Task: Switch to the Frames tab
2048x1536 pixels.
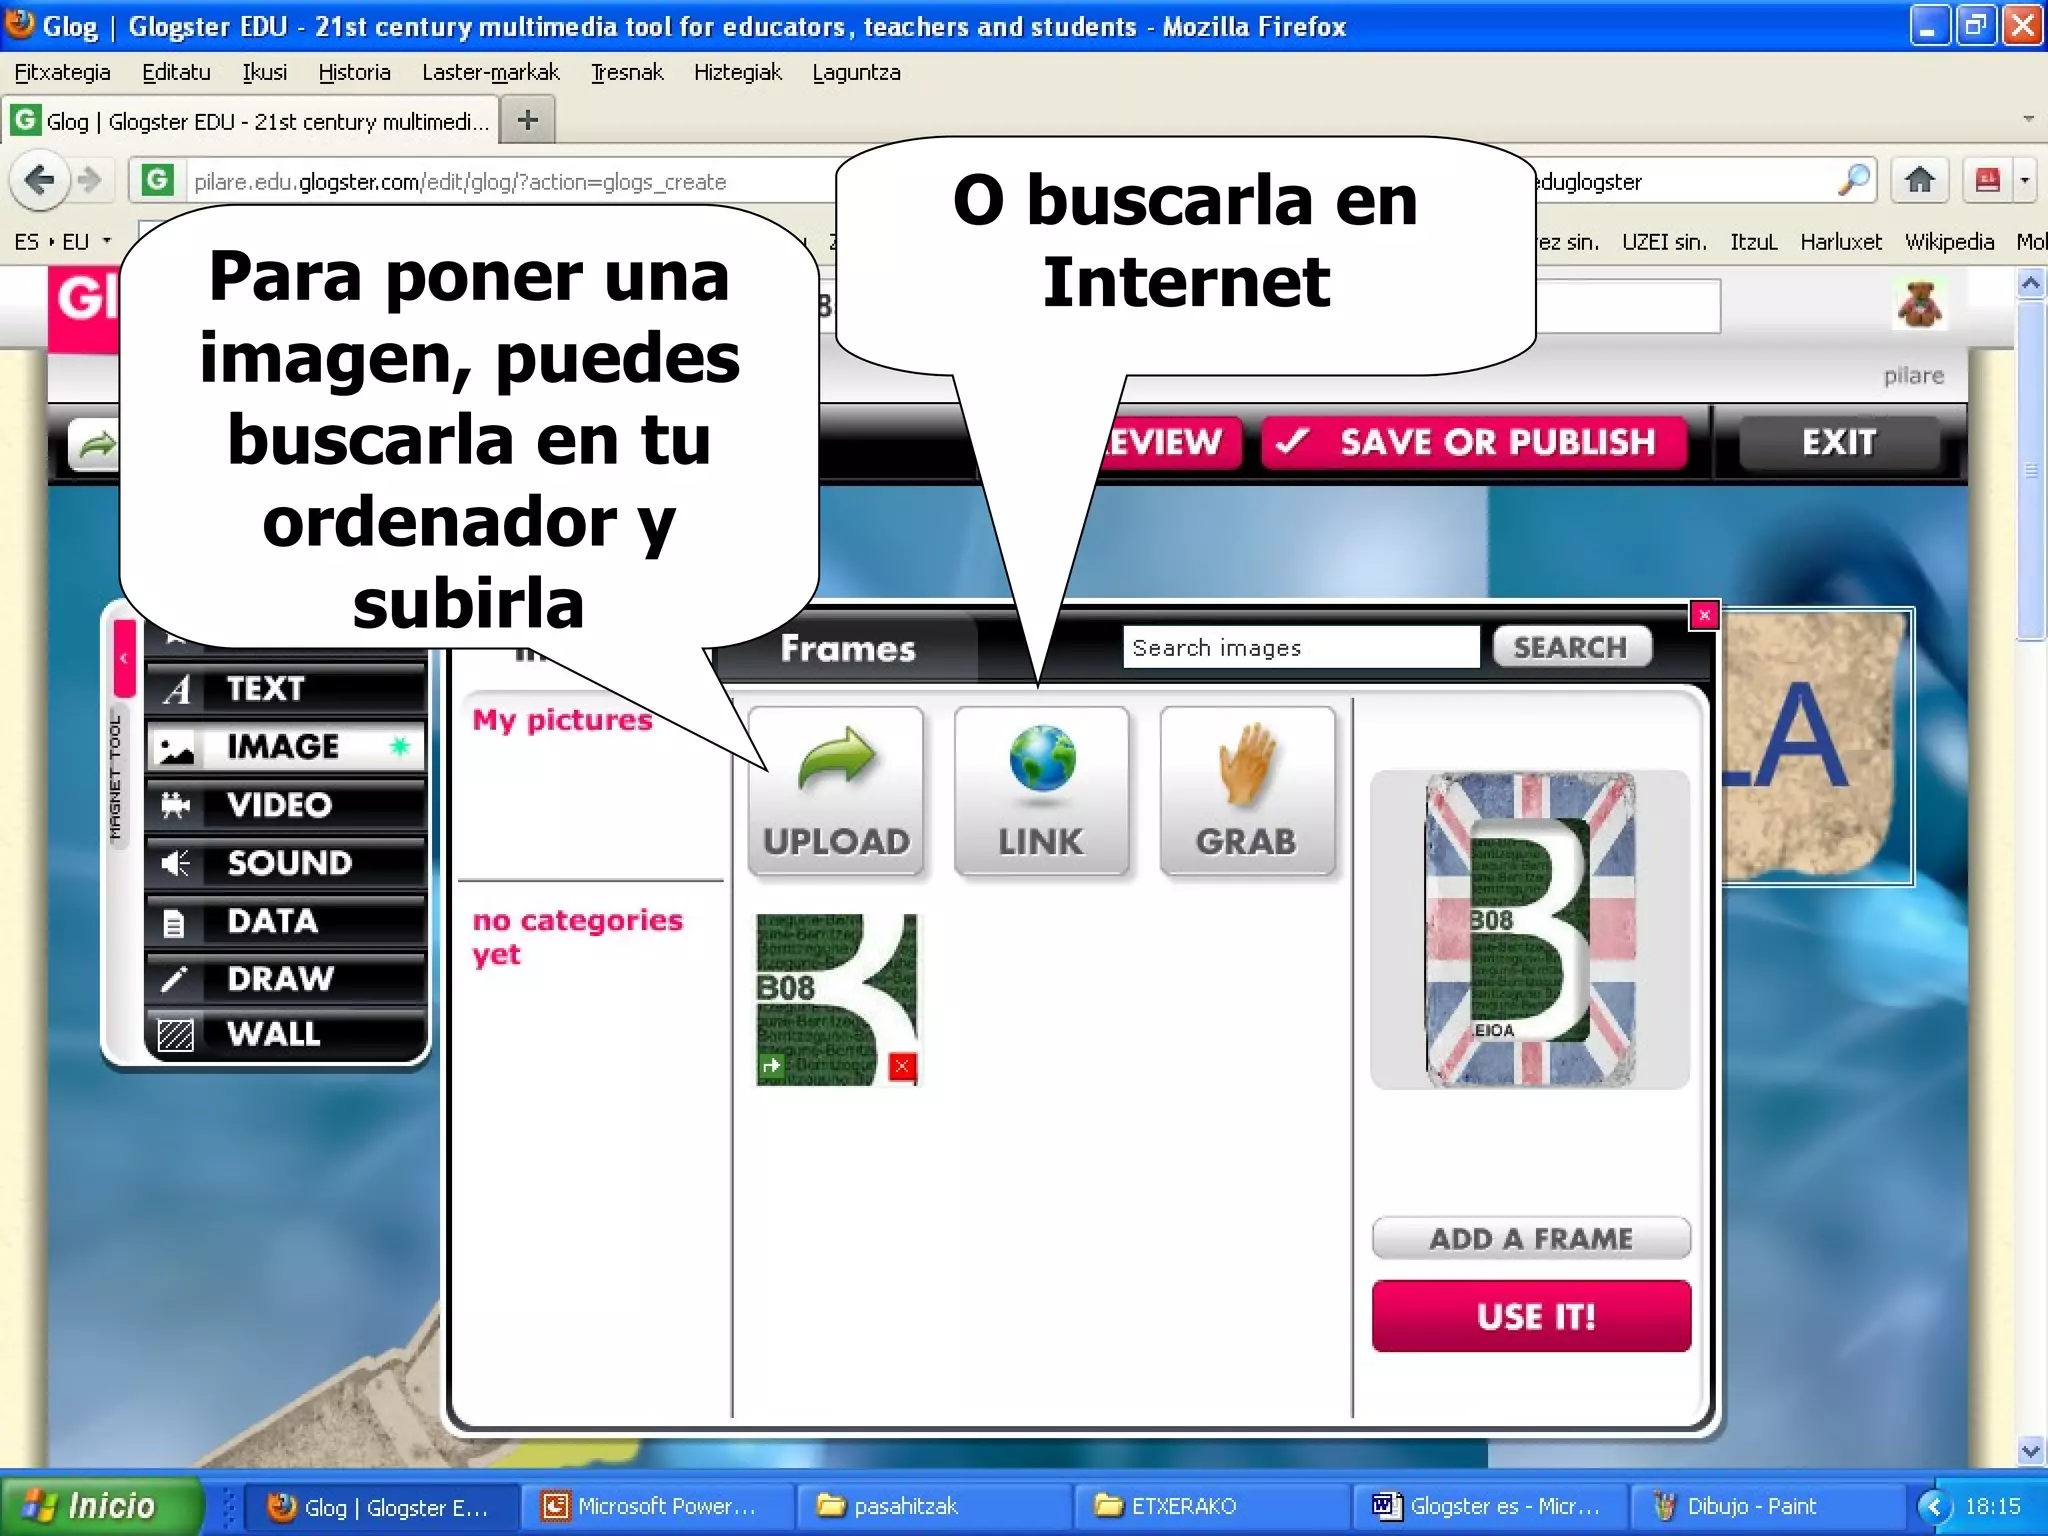Action: coord(848,648)
